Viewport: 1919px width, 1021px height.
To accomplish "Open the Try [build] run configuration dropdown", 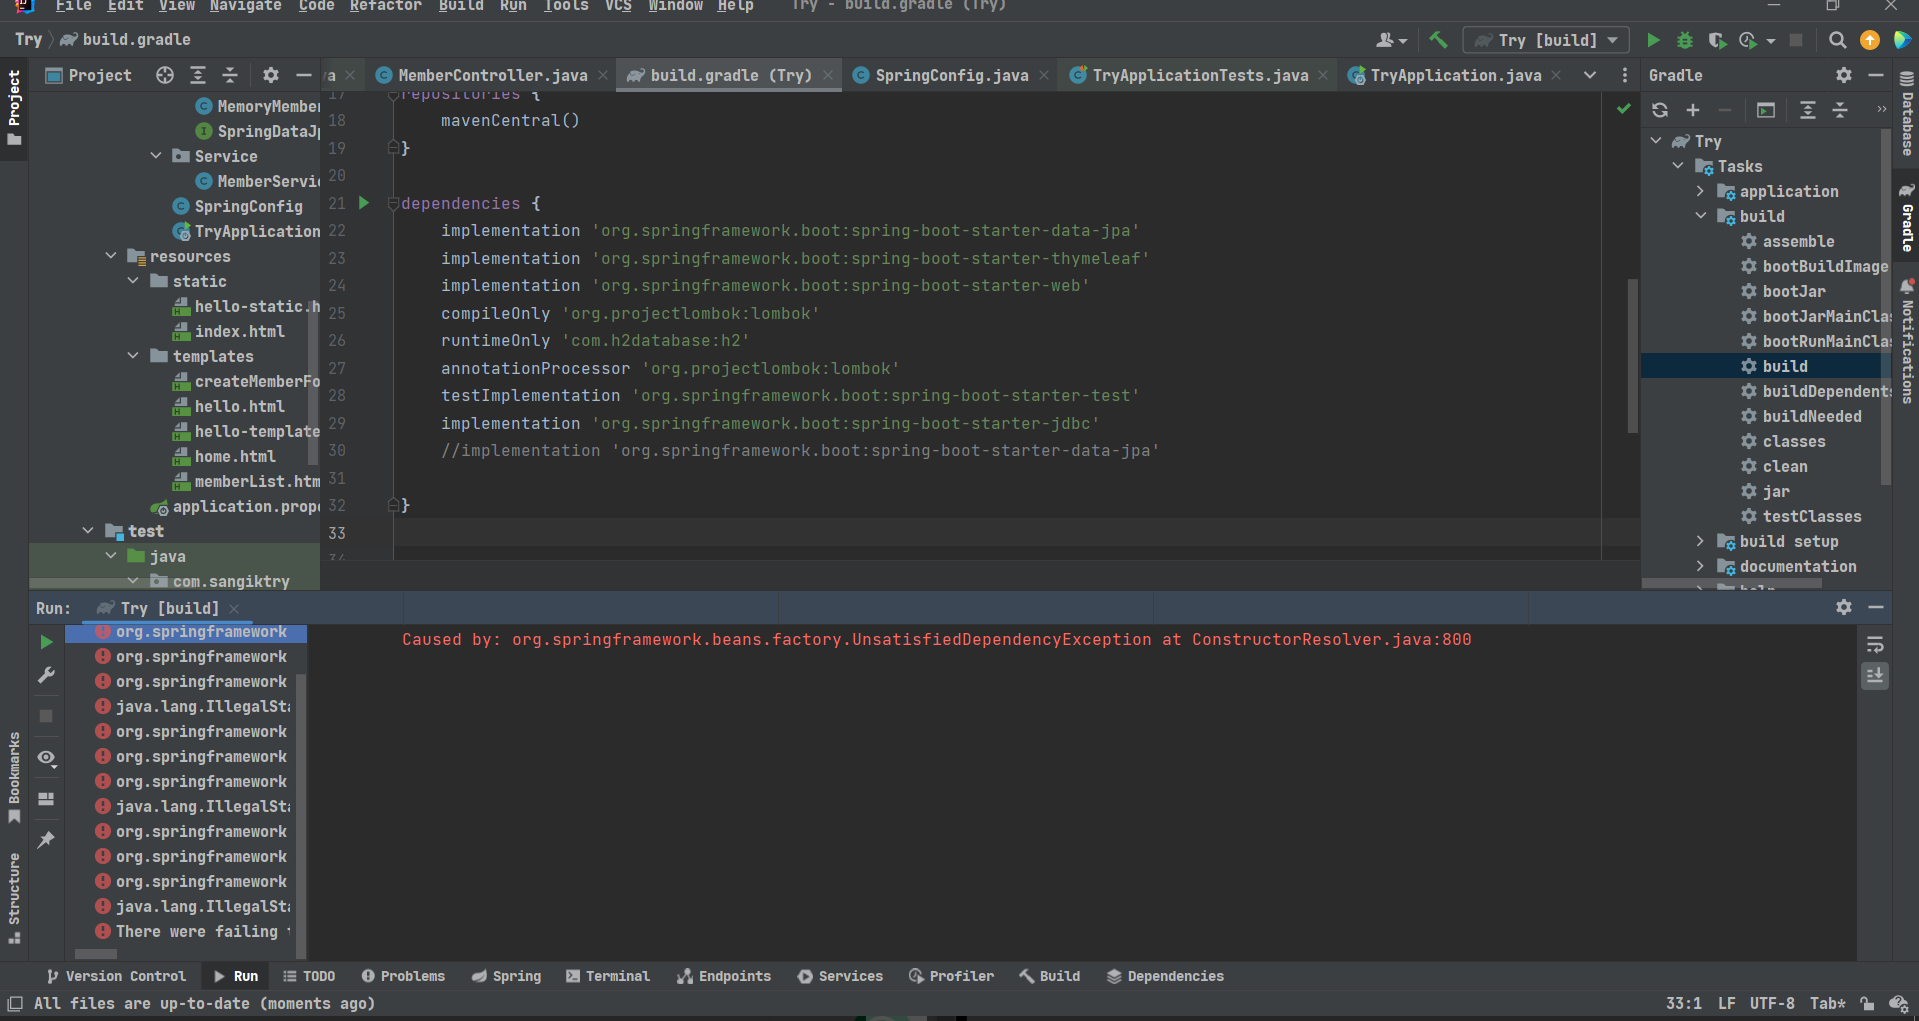I will [1546, 40].
